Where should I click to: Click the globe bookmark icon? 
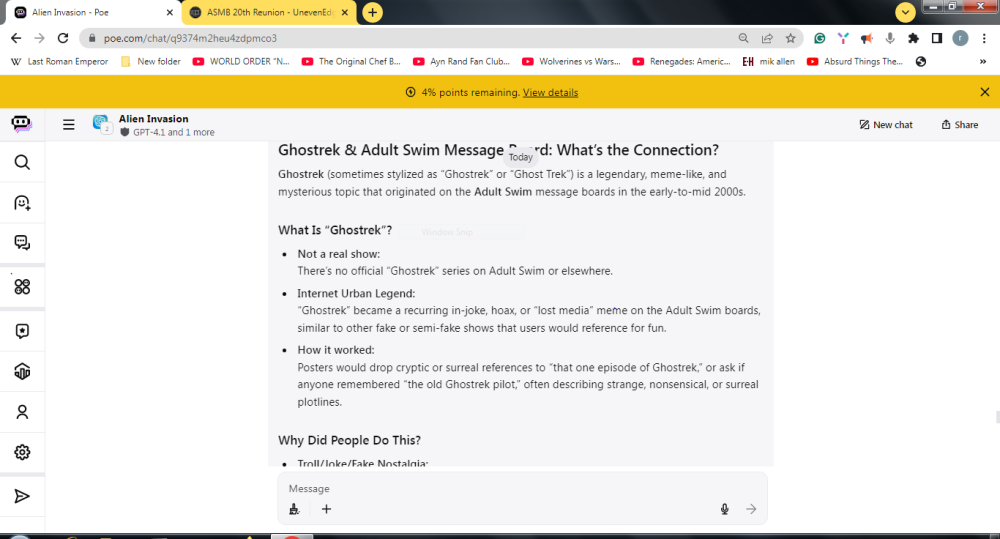921,62
